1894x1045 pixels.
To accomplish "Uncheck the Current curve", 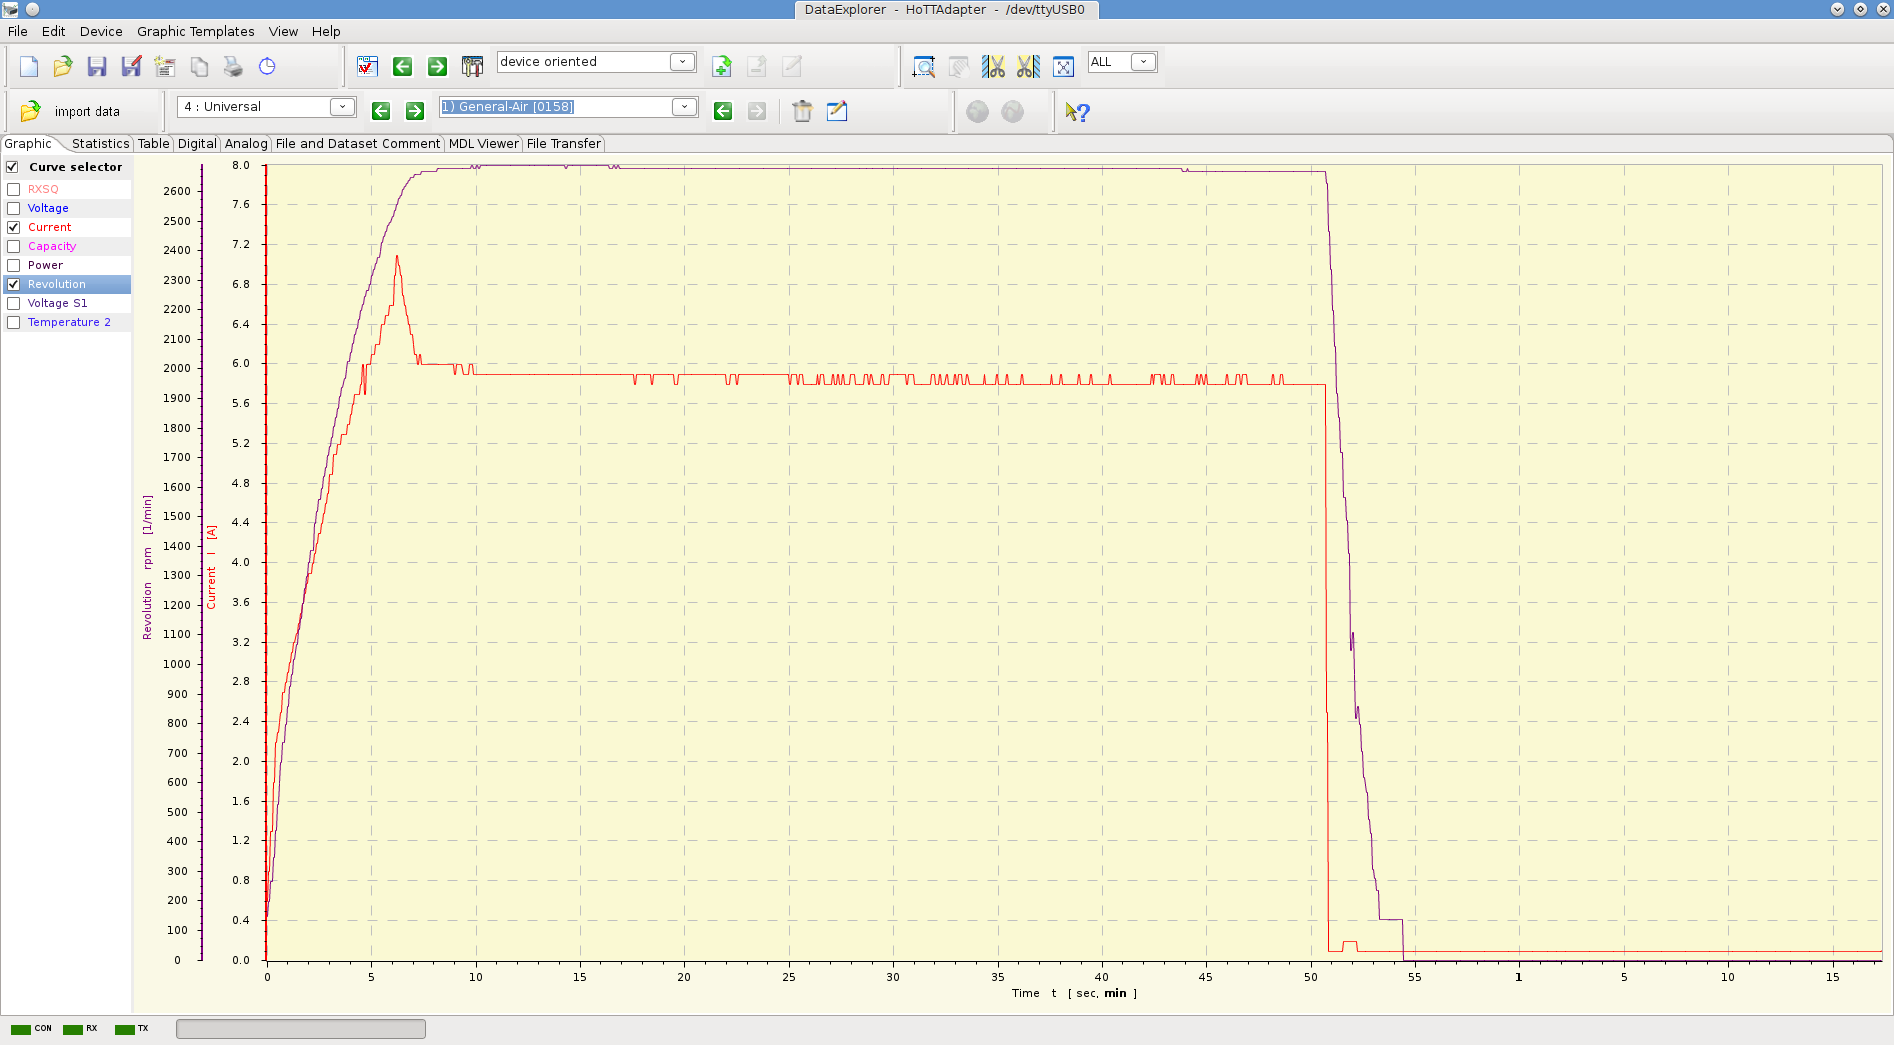I will click(14, 227).
